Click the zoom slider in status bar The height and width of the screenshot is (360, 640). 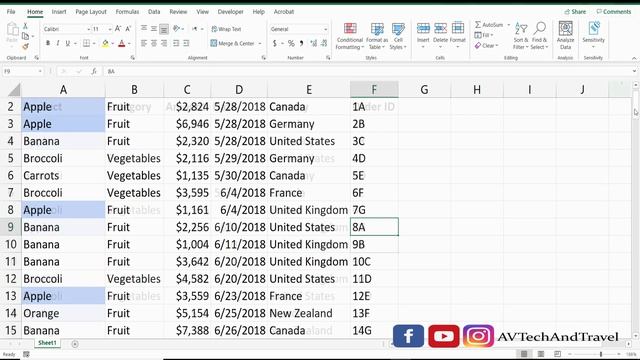click(x=594, y=354)
